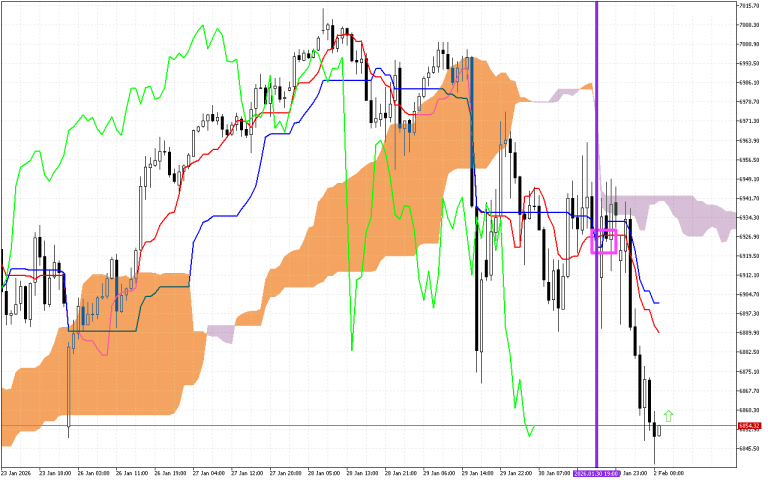The height and width of the screenshot is (480, 768).
Task: Click the 6860.30 price axis label
Action: [x=750, y=410]
